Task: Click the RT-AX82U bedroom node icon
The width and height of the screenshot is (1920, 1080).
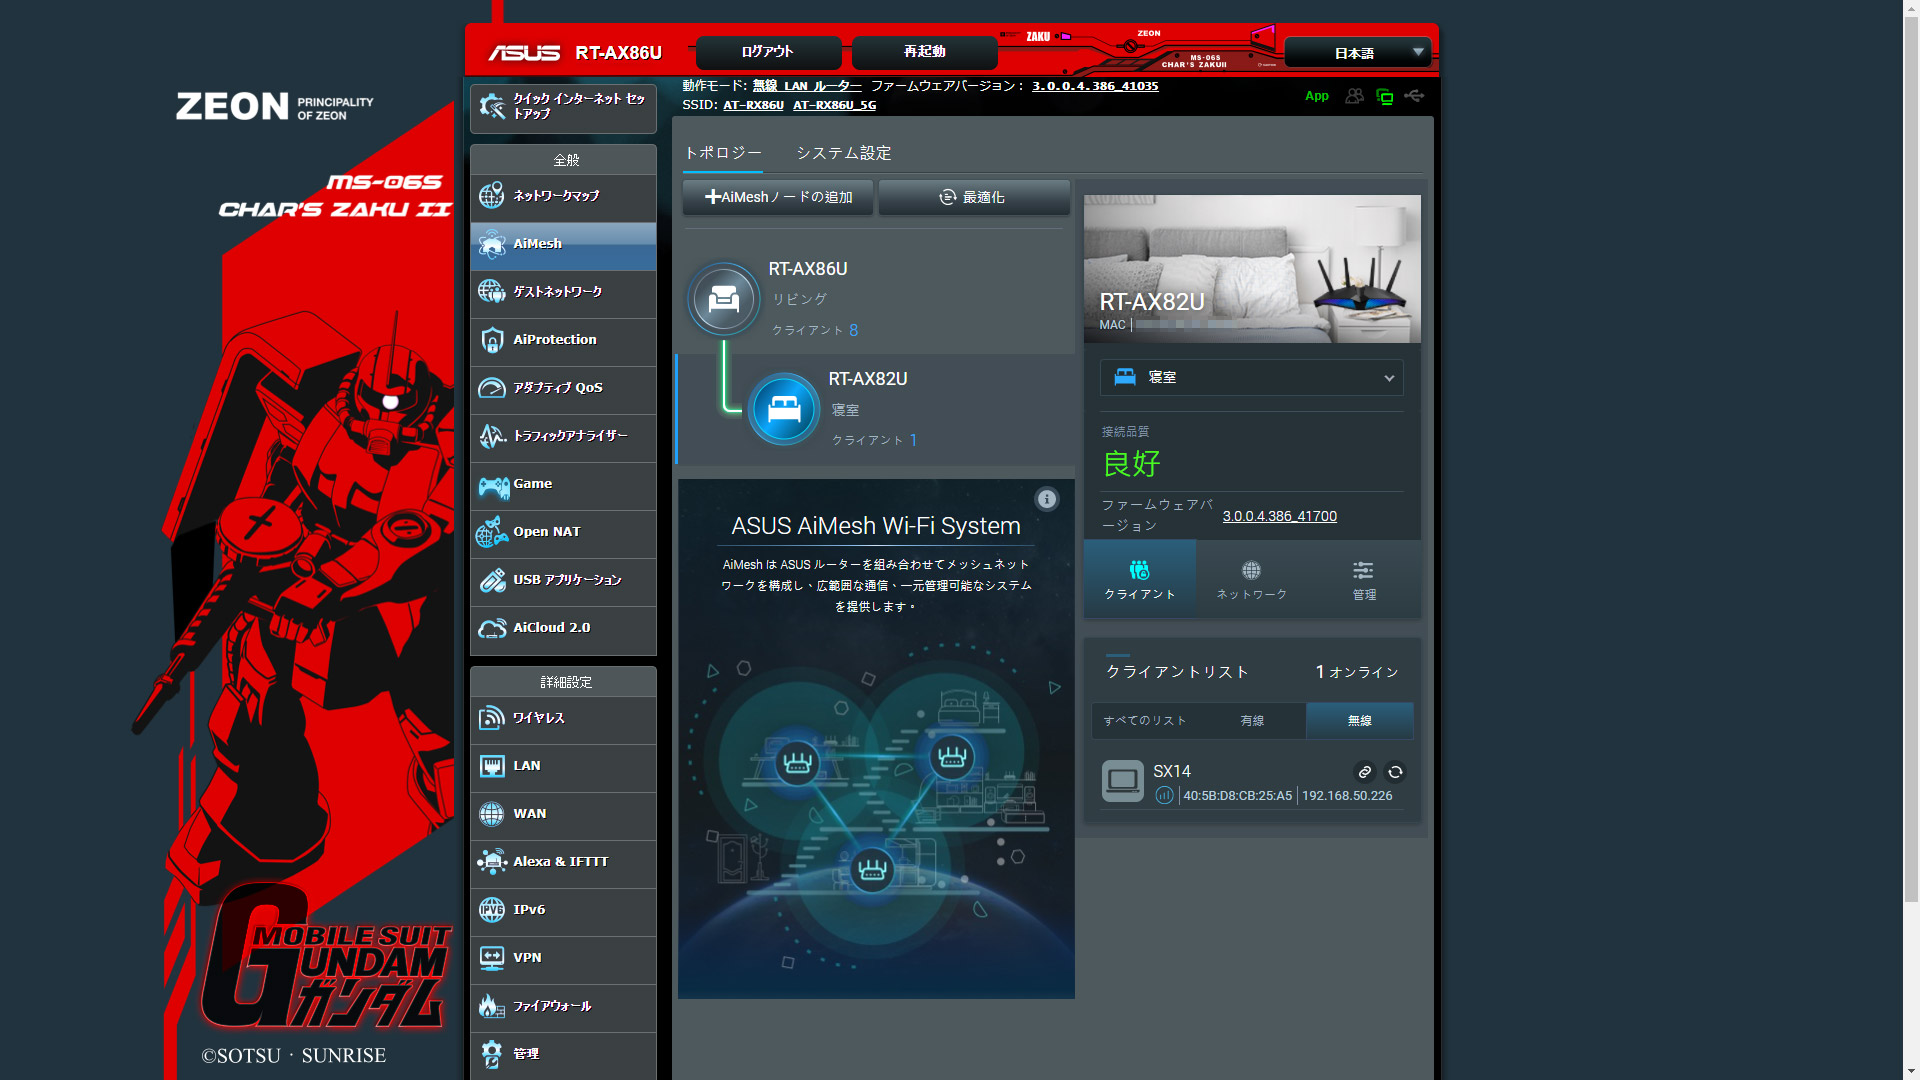Action: (x=784, y=409)
